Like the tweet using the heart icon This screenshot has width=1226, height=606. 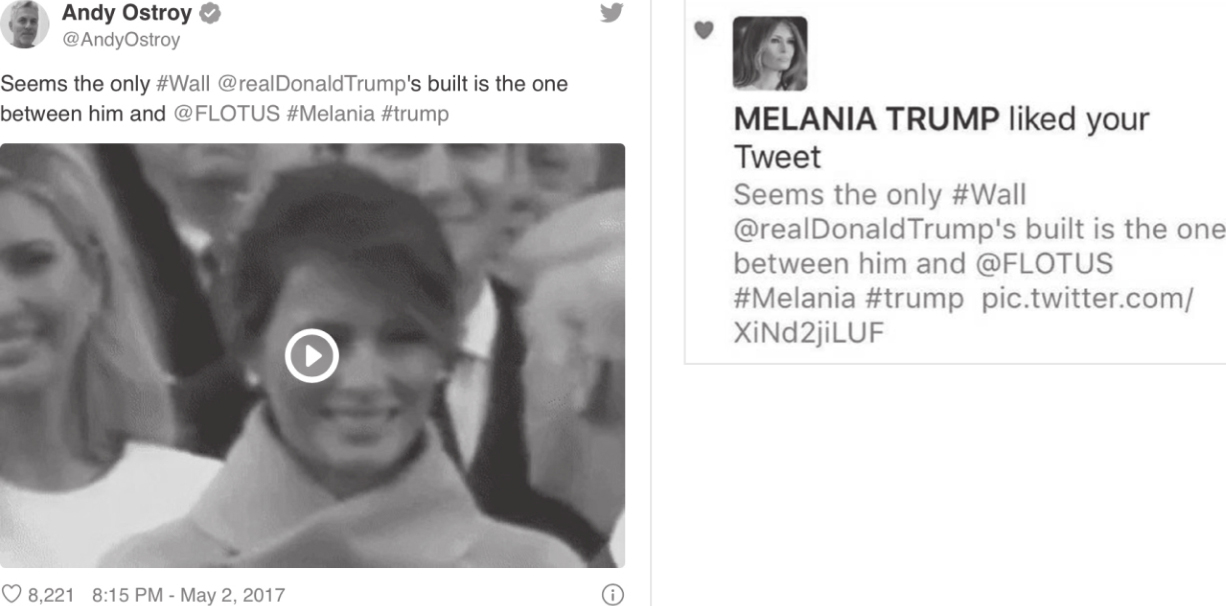[10, 595]
